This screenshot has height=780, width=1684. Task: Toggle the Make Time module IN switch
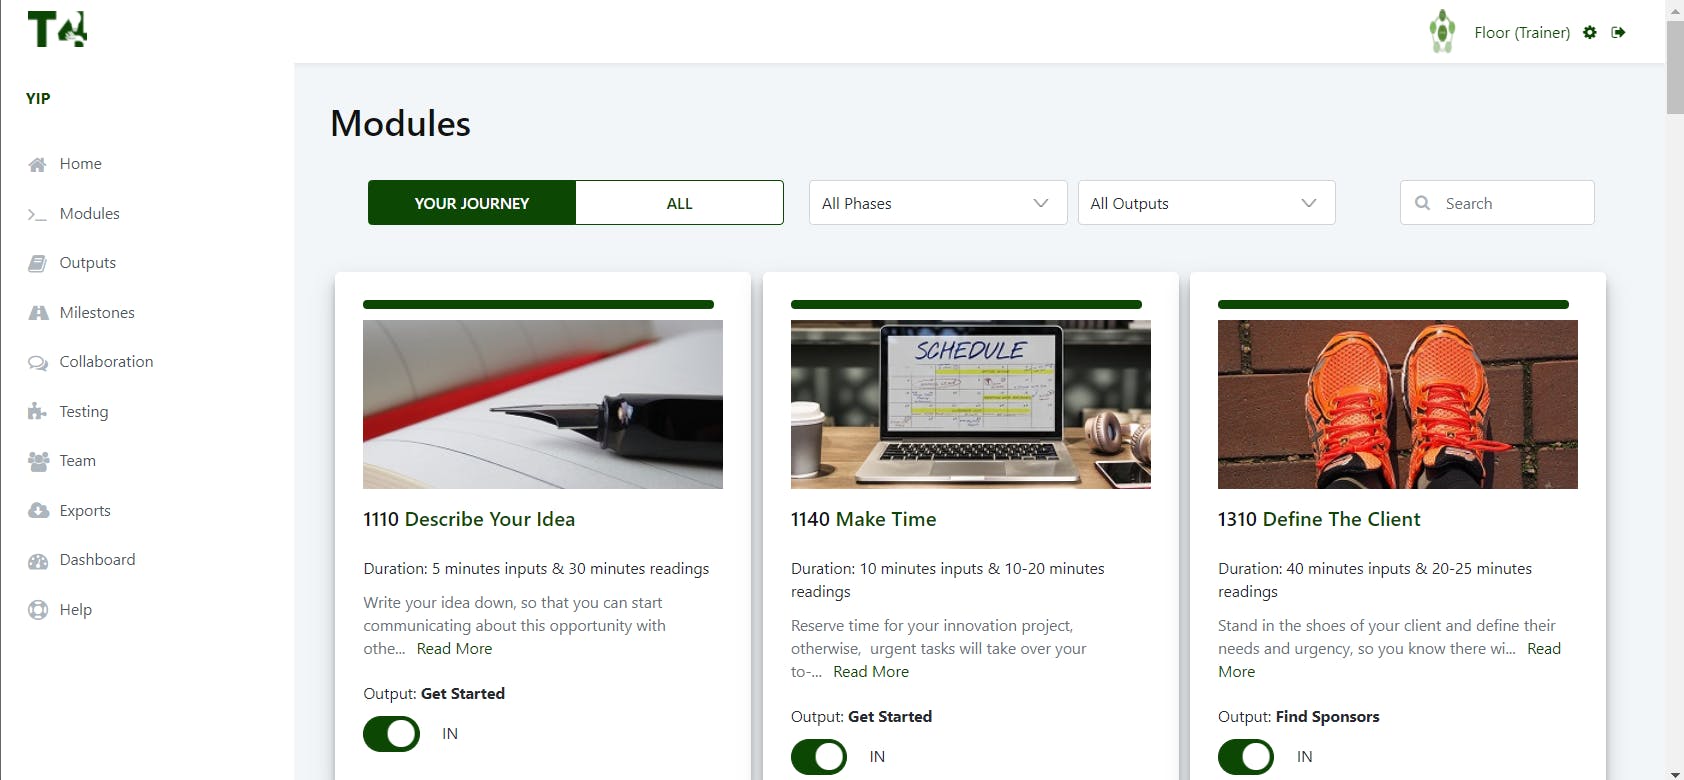point(819,757)
